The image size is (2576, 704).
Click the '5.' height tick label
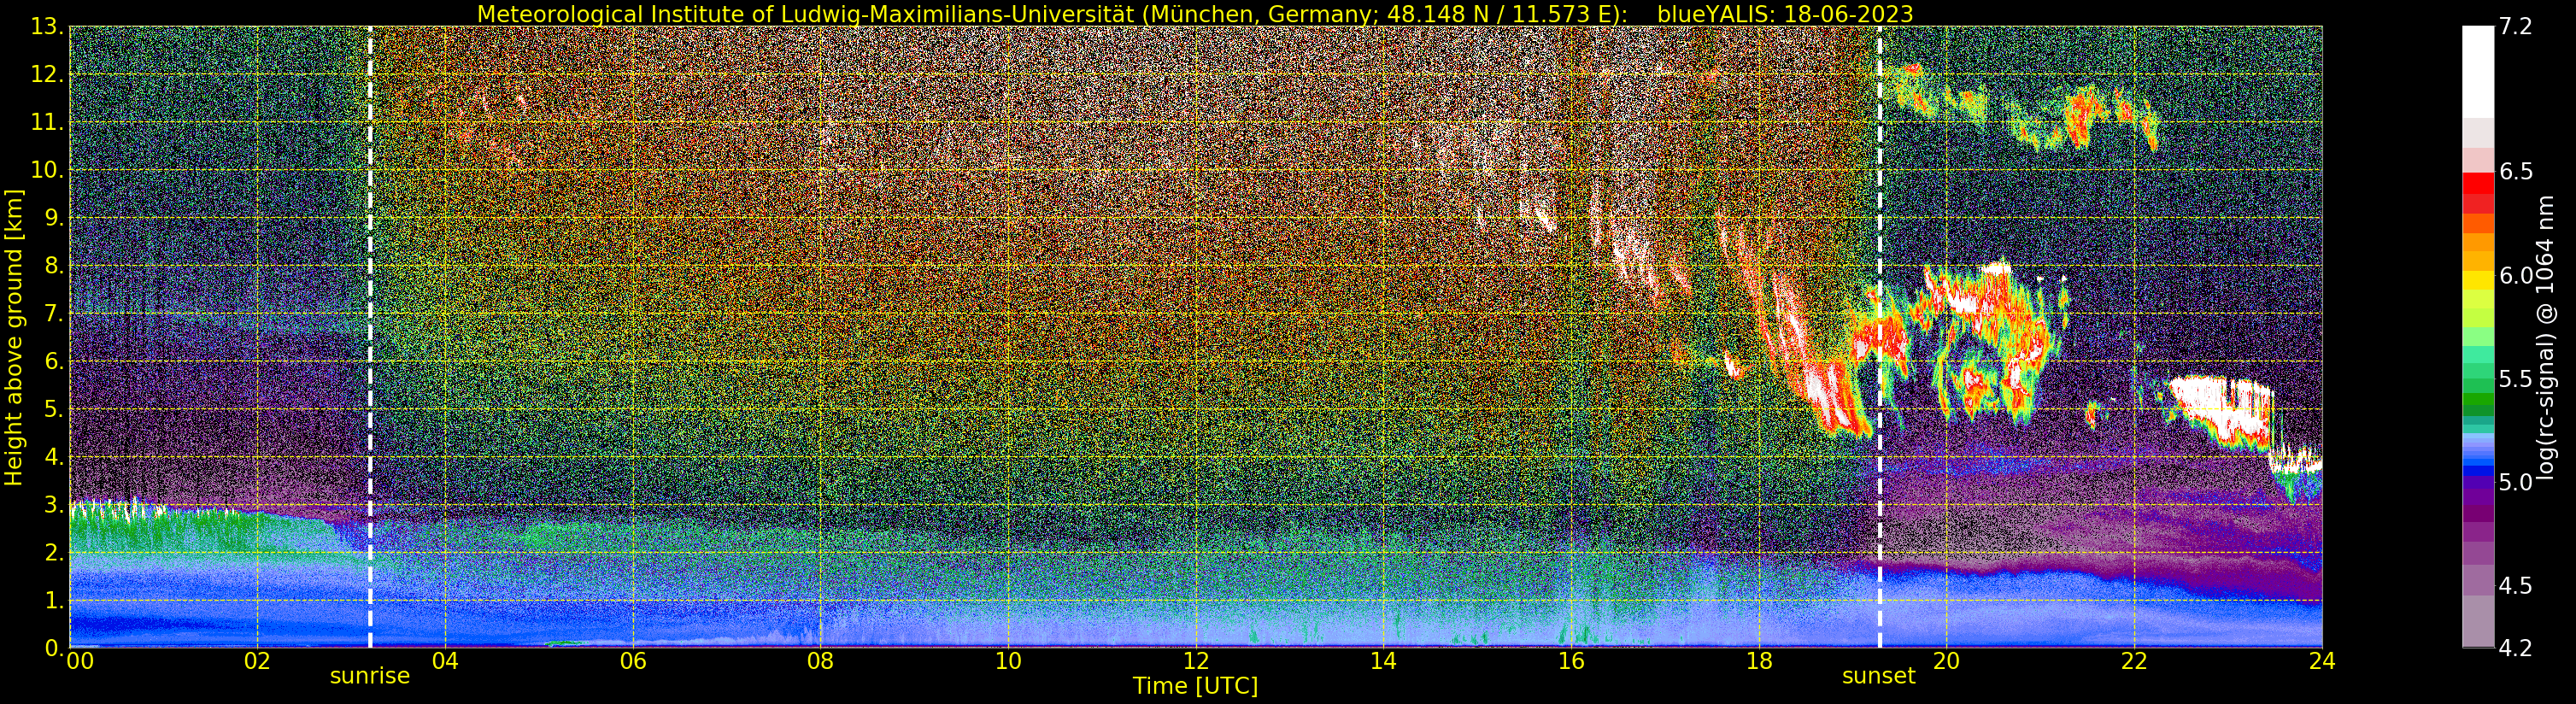[x=53, y=410]
